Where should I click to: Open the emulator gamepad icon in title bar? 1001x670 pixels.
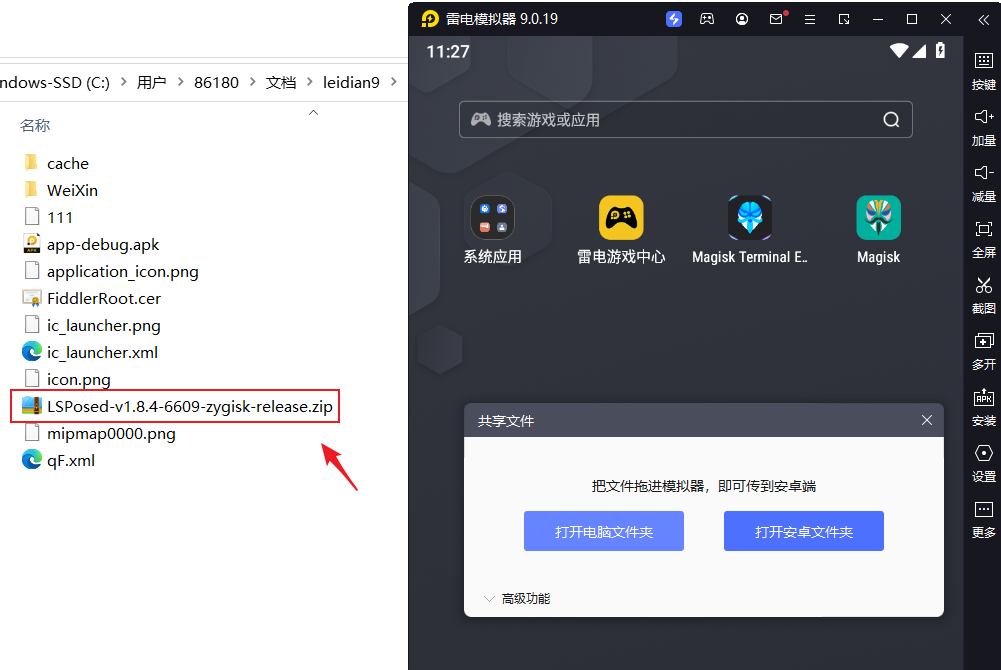(x=707, y=19)
